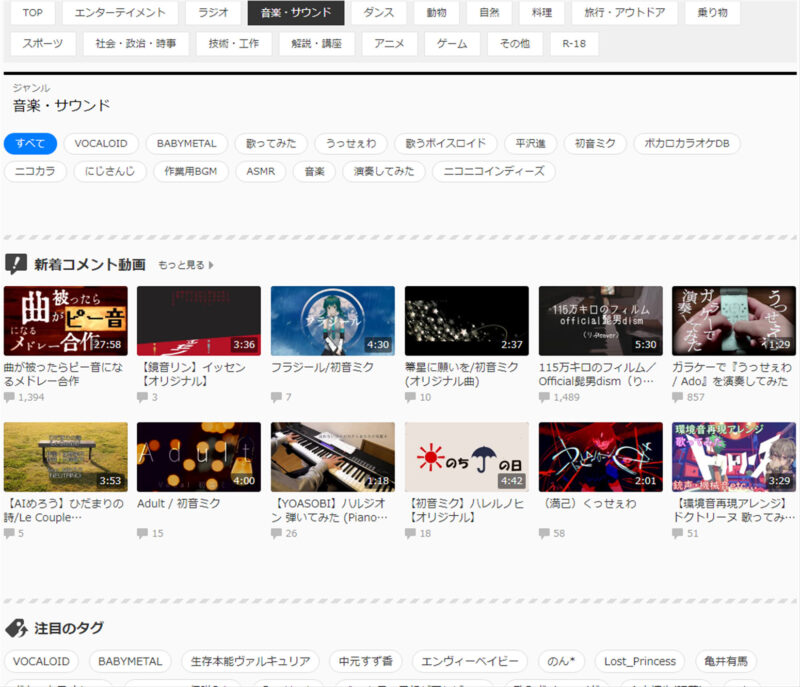The image size is (800, 687).
Task: Open the 乗り物 genre tab
Action: coord(713,13)
